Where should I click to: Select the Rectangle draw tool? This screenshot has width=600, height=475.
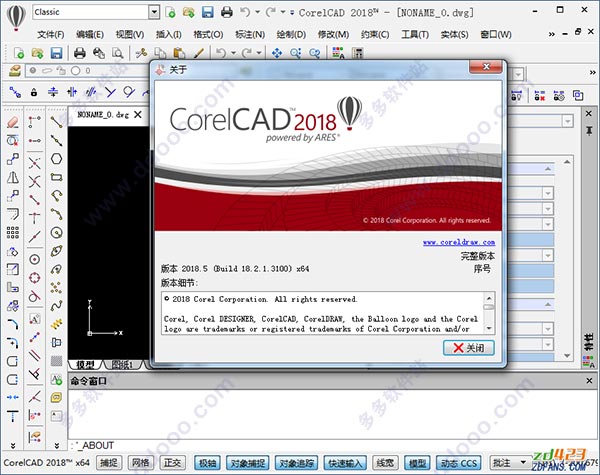coord(56,177)
